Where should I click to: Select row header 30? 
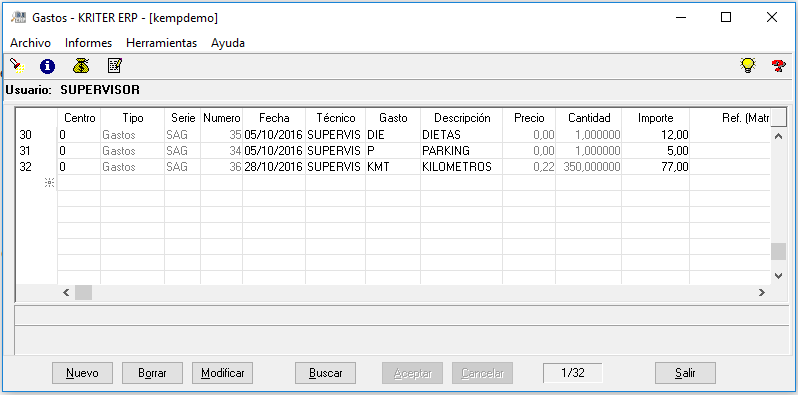37,135
